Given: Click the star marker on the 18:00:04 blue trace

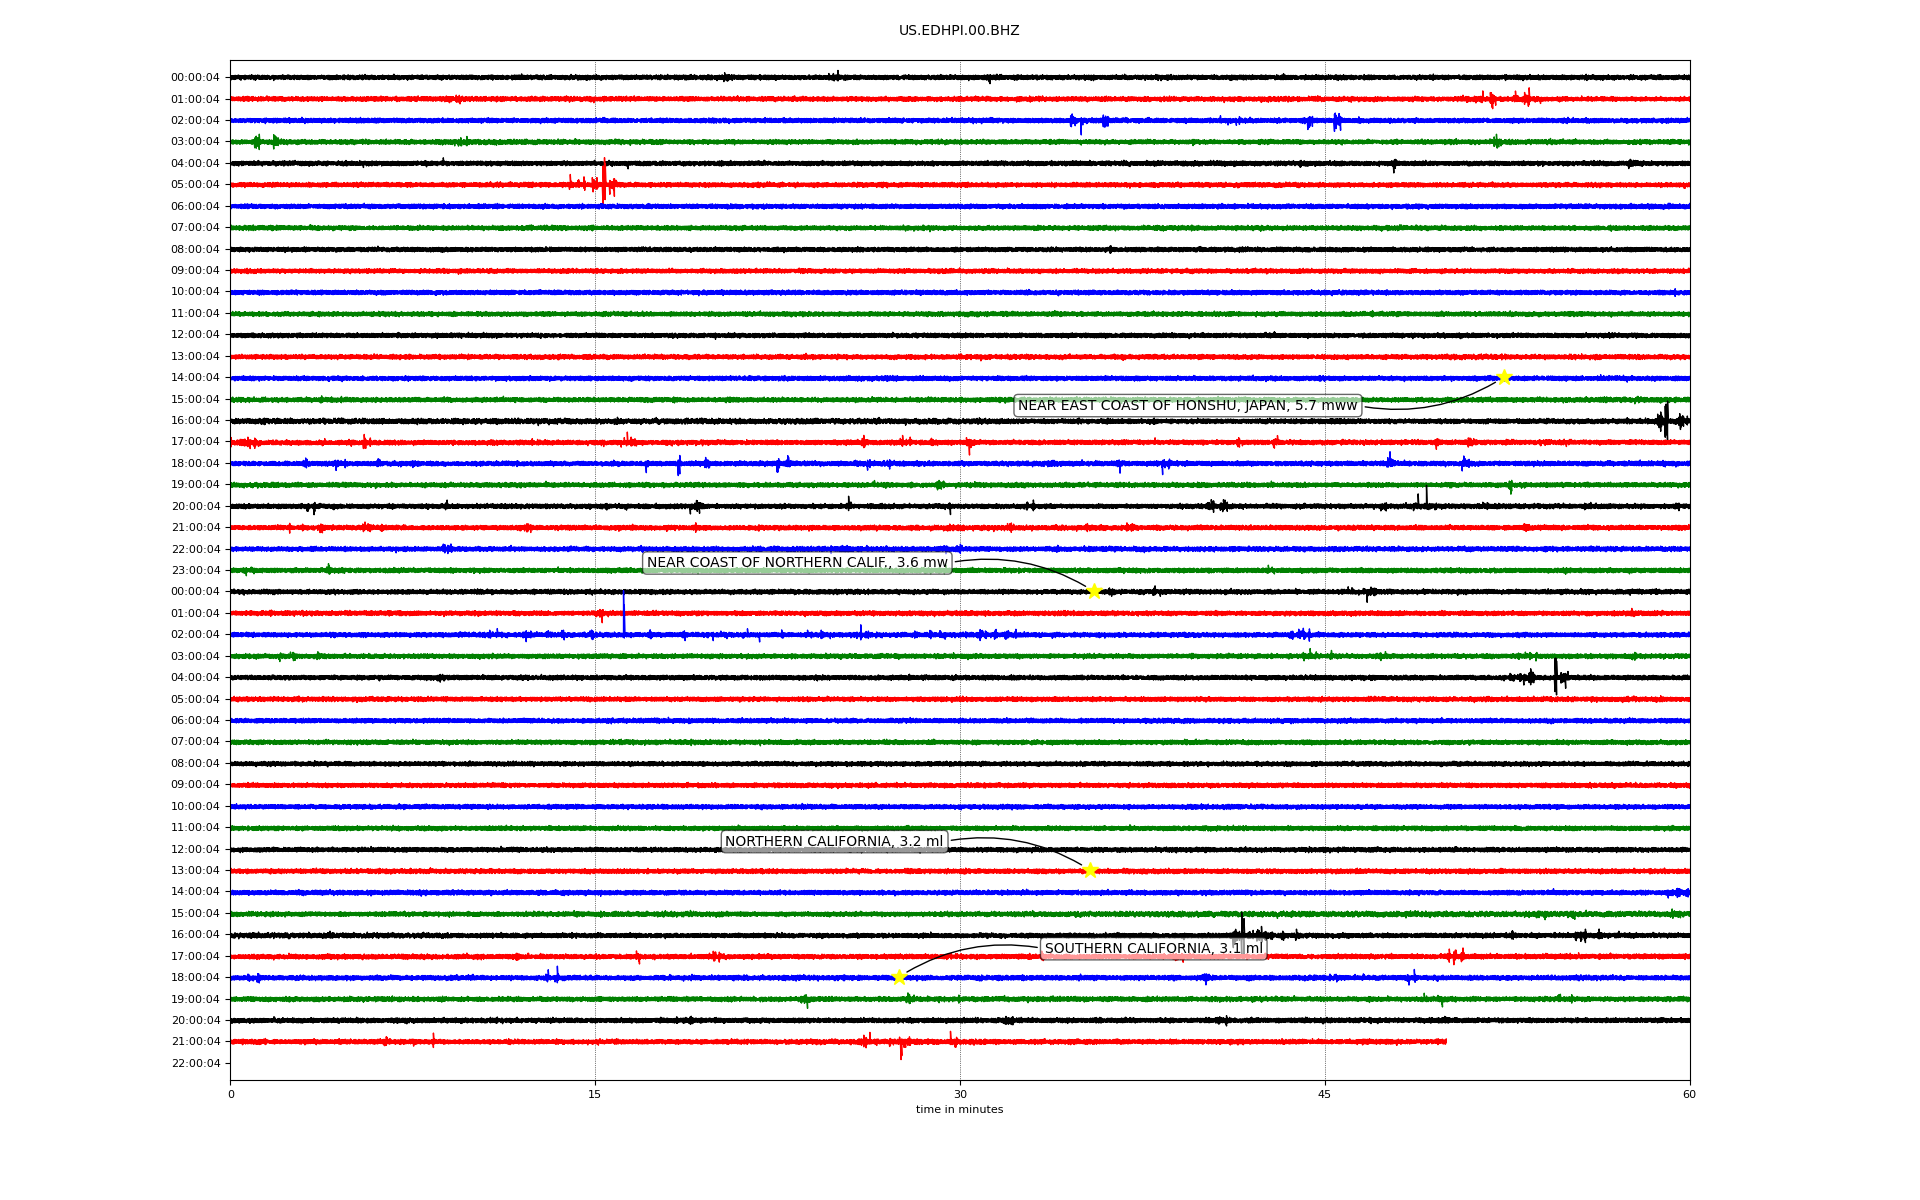Looking at the screenshot, I should [x=899, y=977].
